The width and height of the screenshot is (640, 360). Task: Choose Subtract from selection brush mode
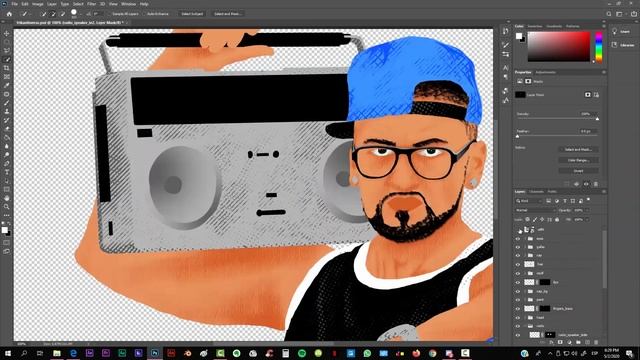(x=62, y=14)
